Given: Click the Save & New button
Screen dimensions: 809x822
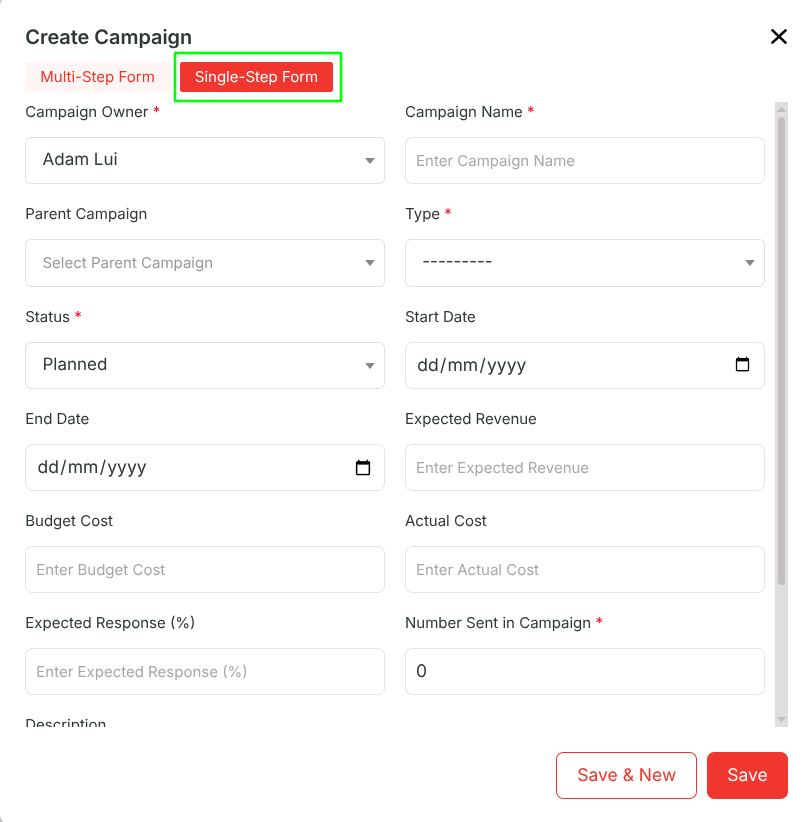Looking at the screenshot, I should coord(627,775).
